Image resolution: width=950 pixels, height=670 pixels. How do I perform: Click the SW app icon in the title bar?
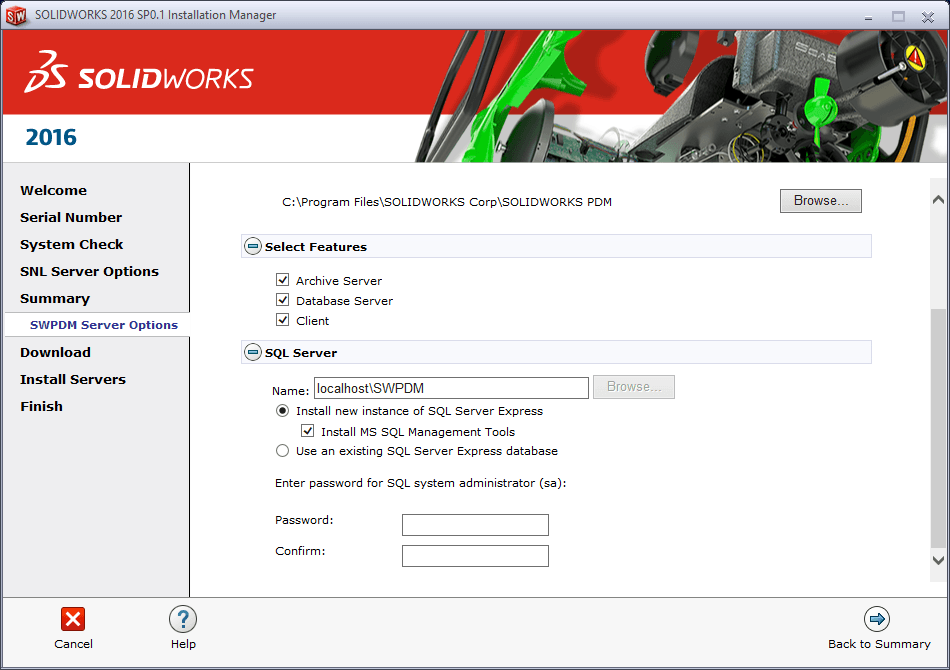click(16, 15)
